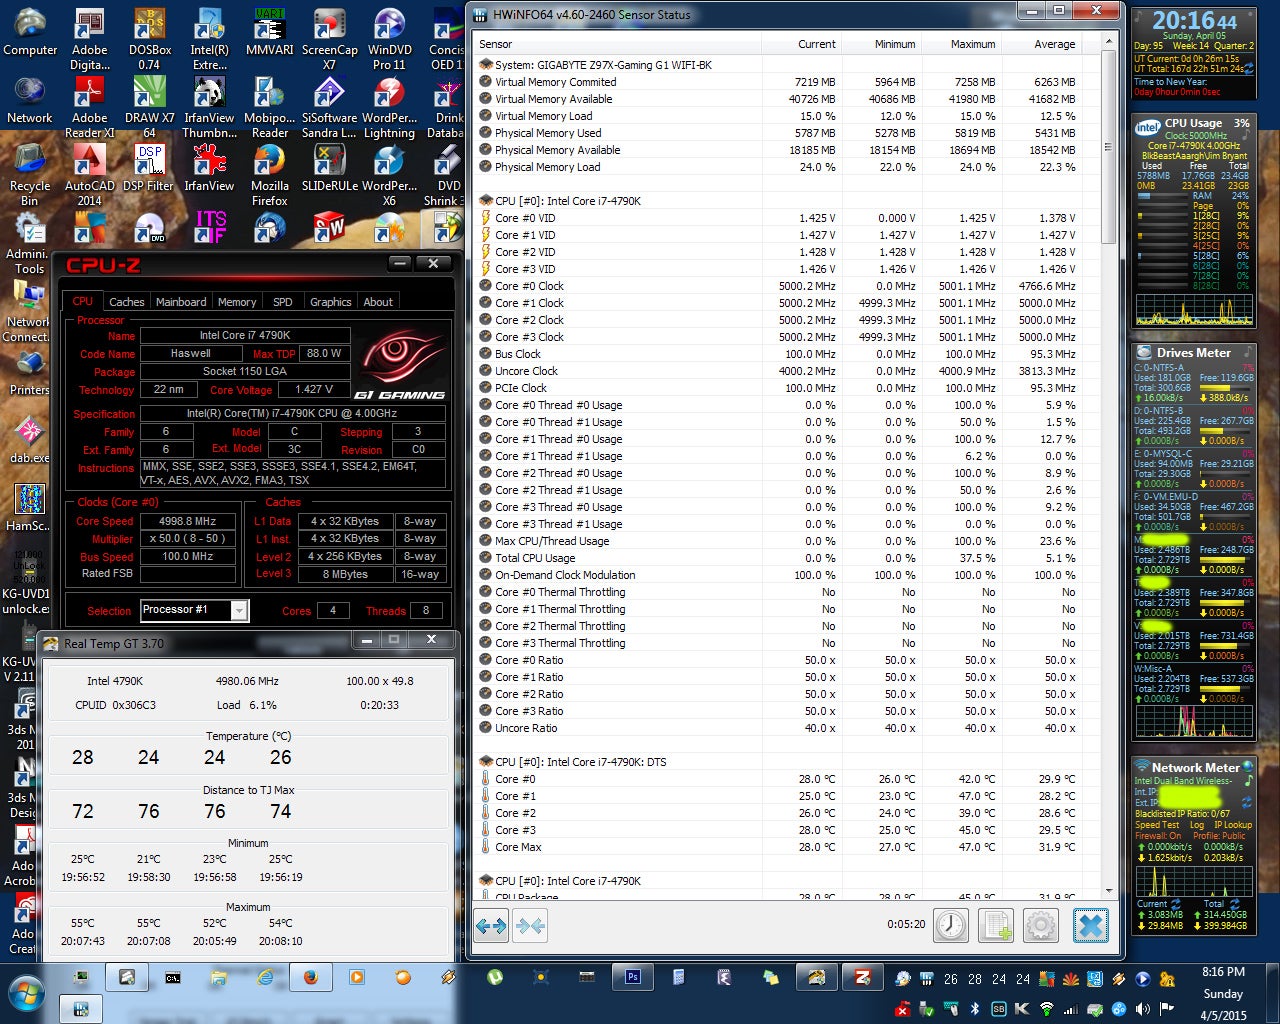Click Firefox button in the taskbar
This screenshot has width=1280, height=1024.
311,977
